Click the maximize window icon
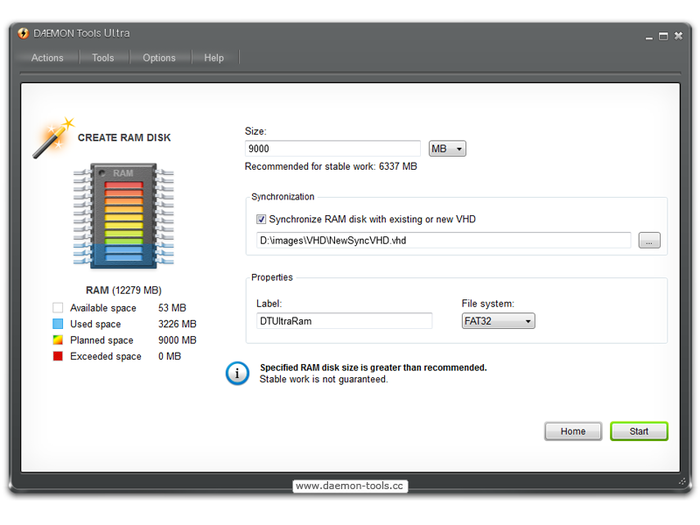Image resolution: width=700 pixels, height=525 pixels. 663,36
